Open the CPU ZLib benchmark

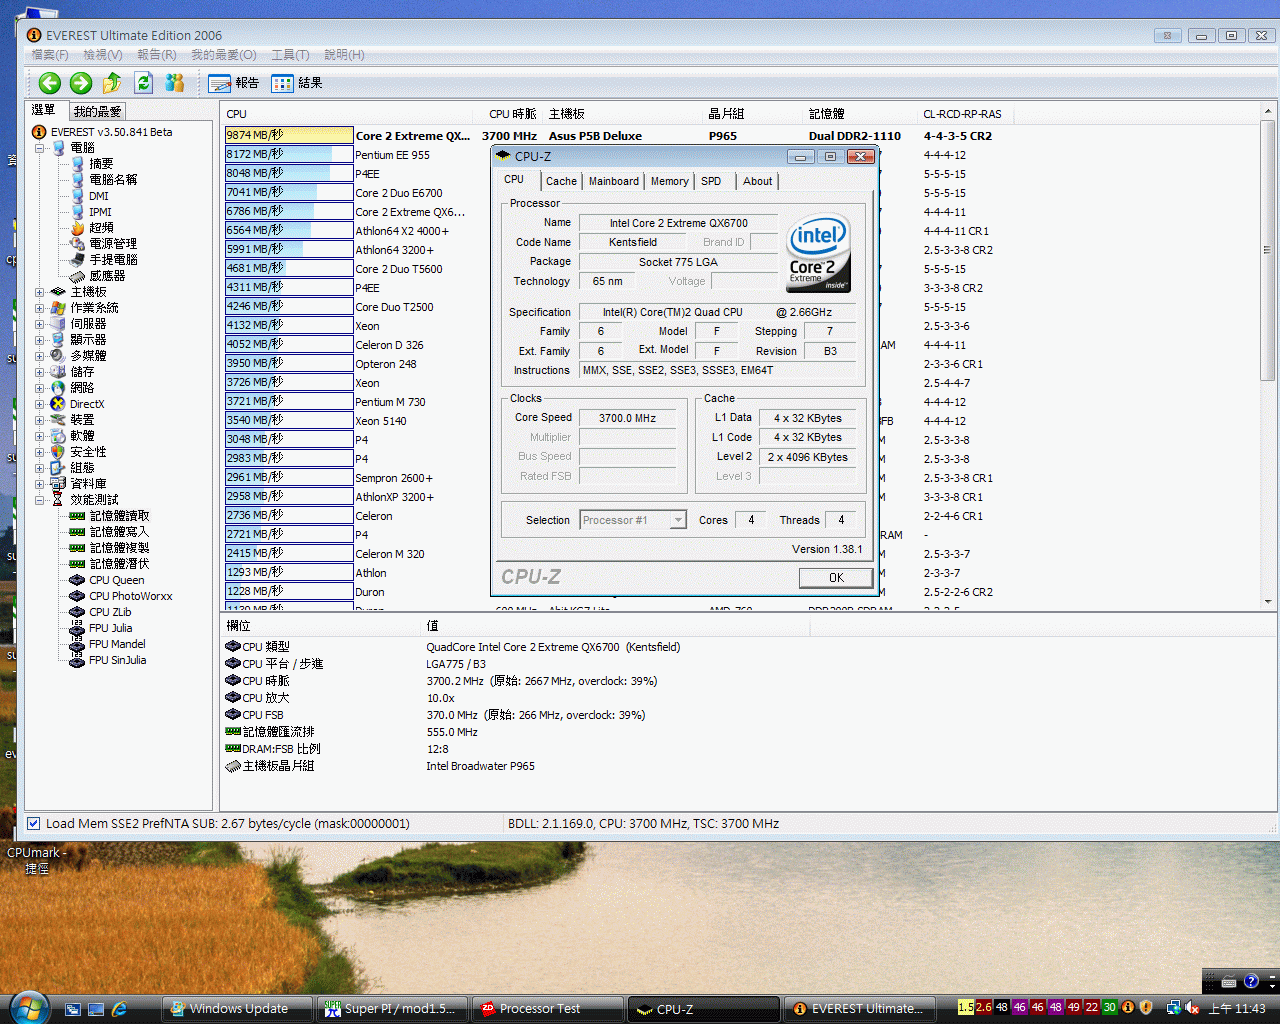point(100,612)
